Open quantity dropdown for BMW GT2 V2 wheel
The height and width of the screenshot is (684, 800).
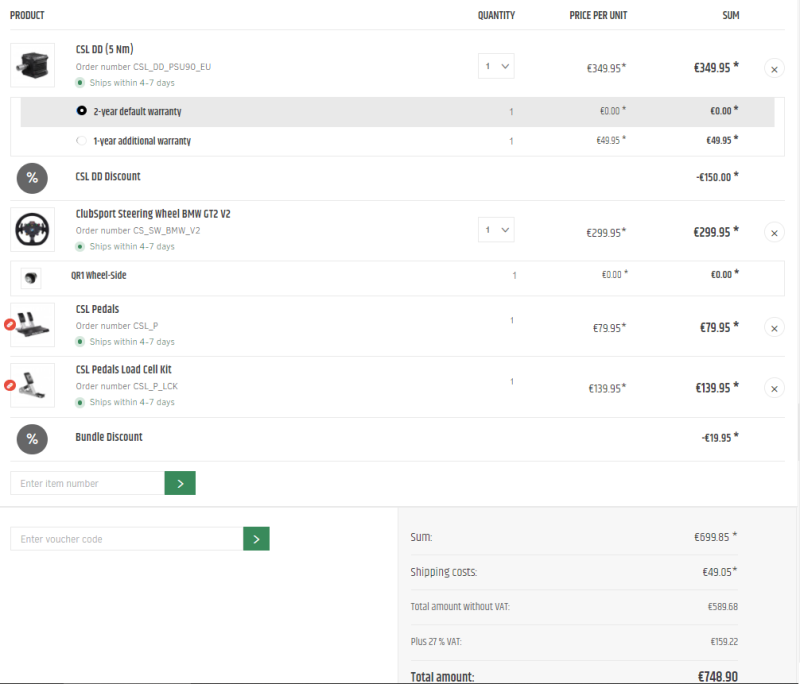496,230
